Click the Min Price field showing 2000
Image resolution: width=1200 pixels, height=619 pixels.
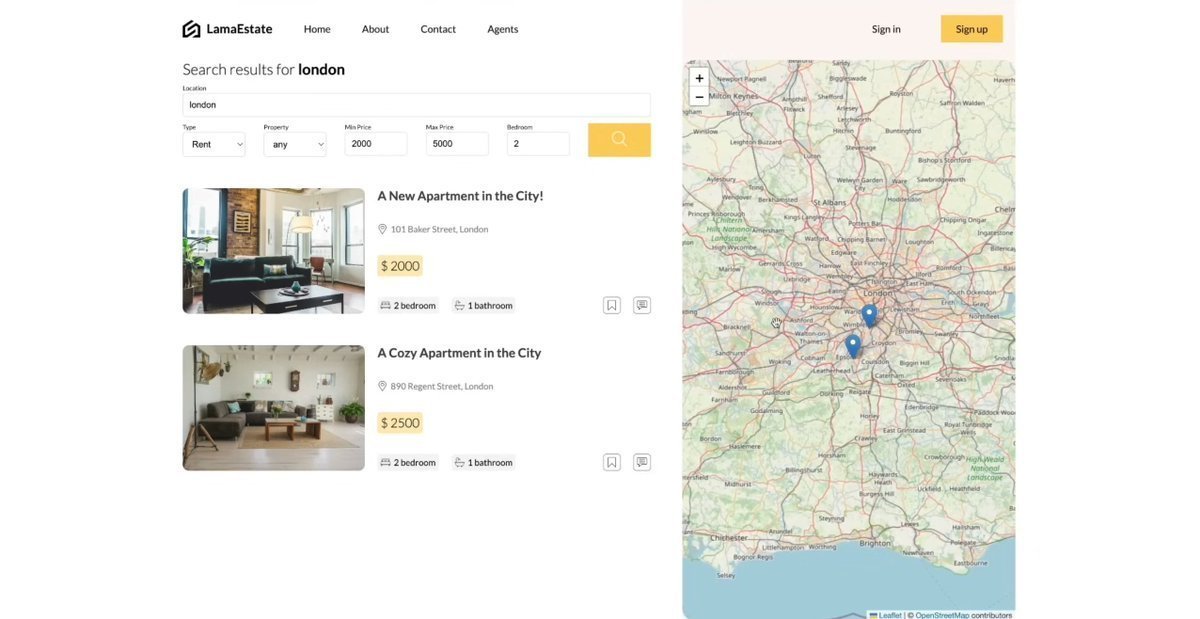point(376,144)
